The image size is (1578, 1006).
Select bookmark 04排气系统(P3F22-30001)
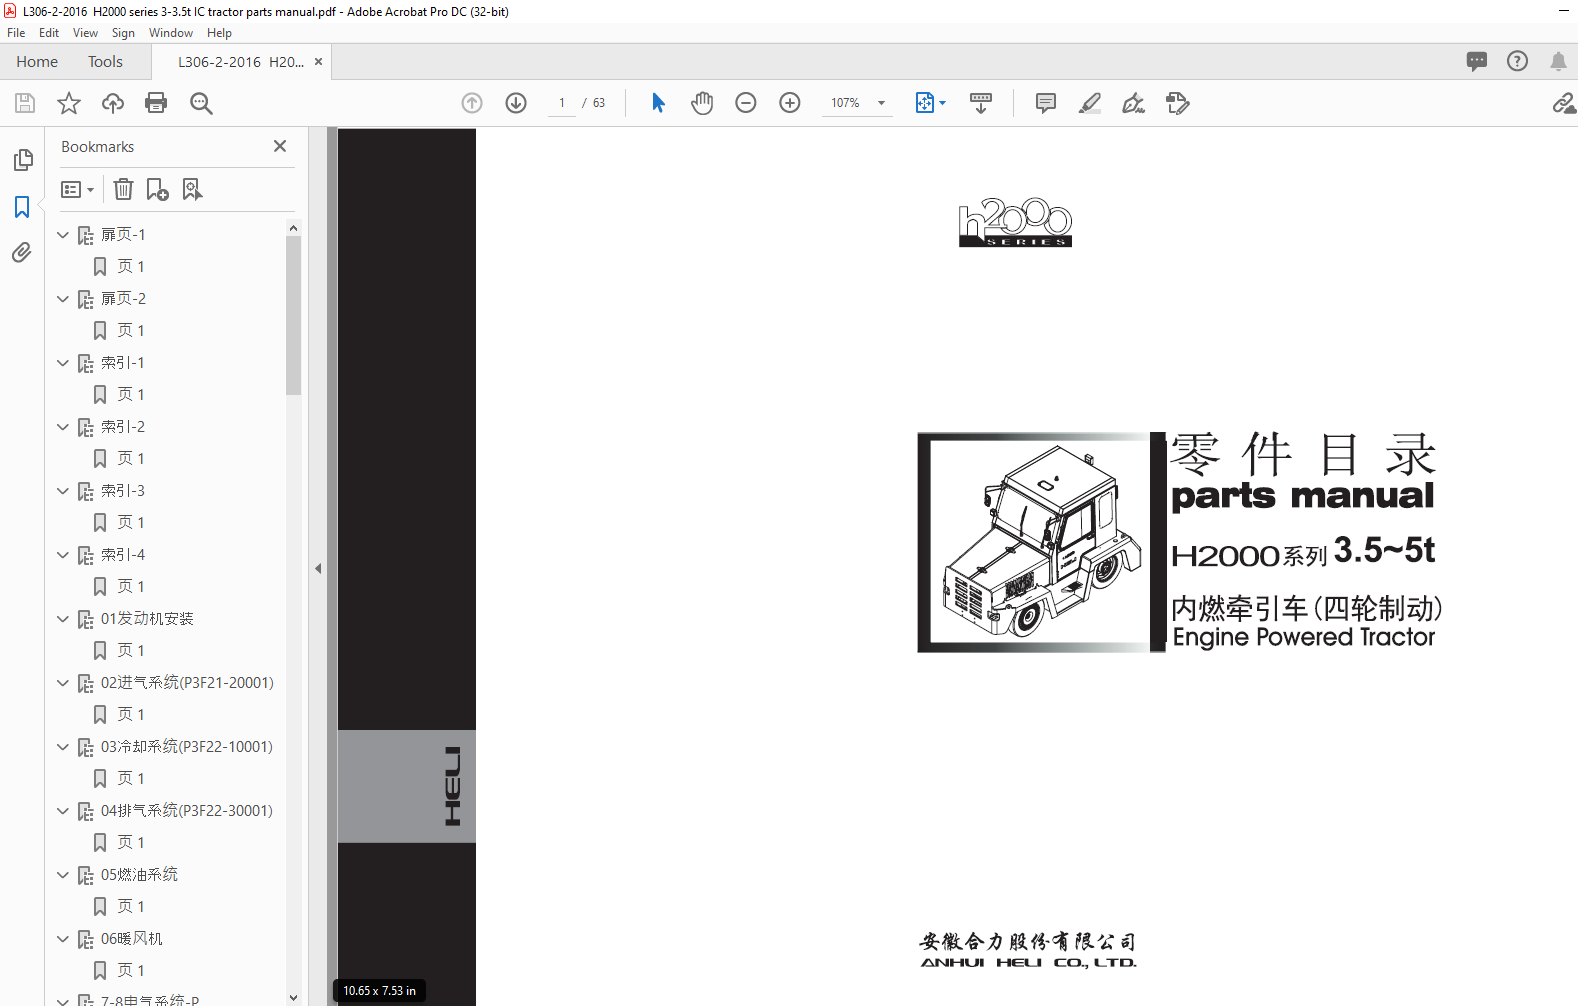coord(187,811)
